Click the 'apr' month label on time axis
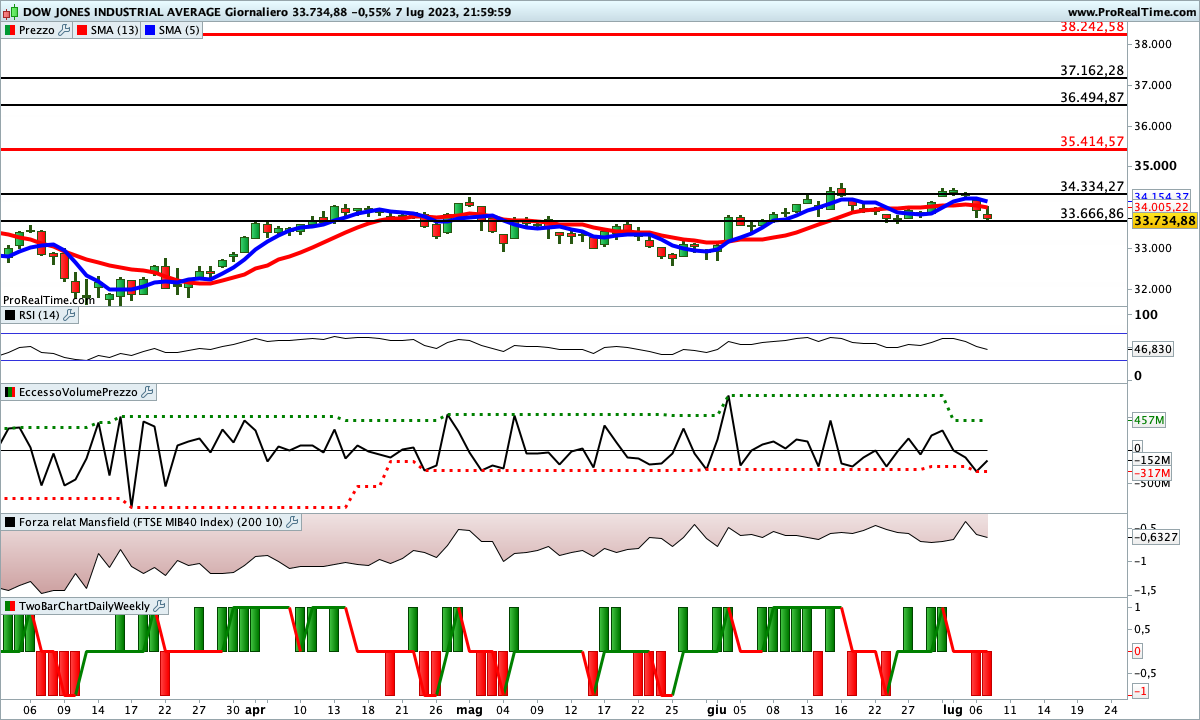Viewport: 1200px width, 720px height. tap(256, 709)
